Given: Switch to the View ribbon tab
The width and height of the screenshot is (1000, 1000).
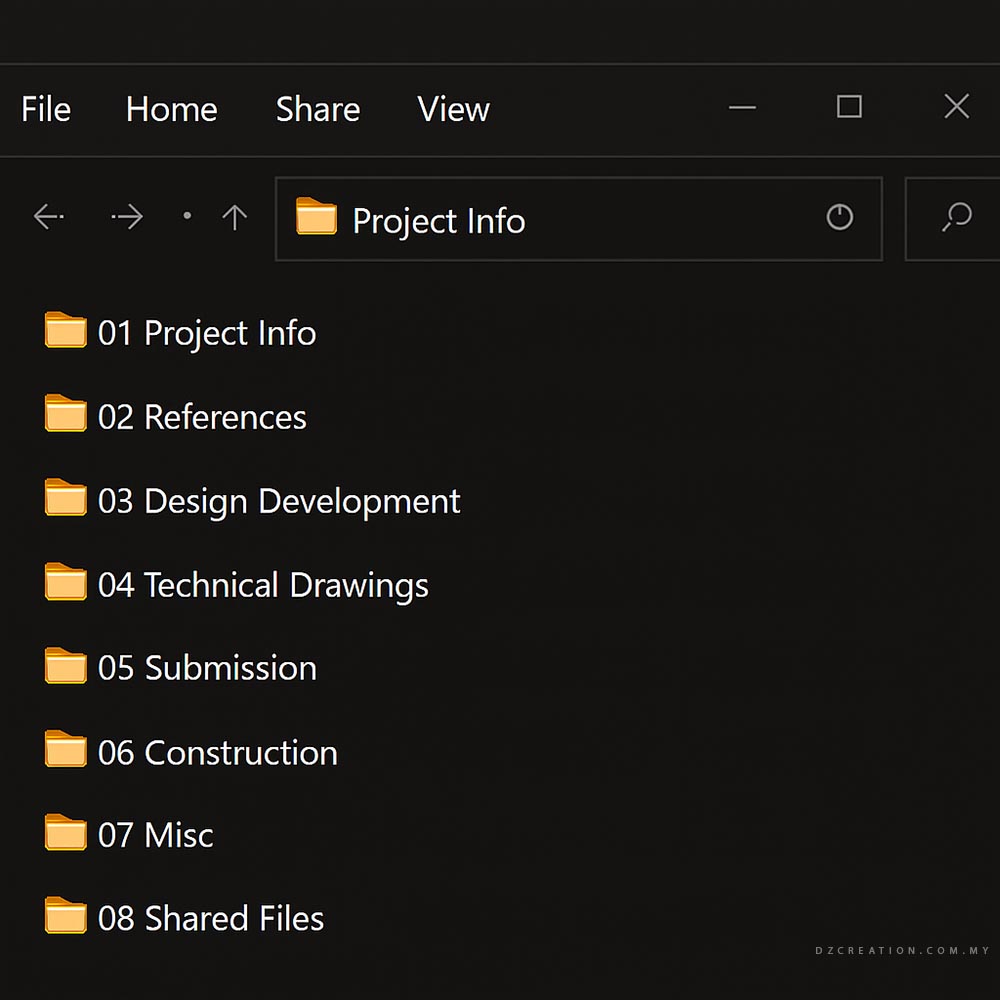Looking at the screenshot, I should click(453, 109).
